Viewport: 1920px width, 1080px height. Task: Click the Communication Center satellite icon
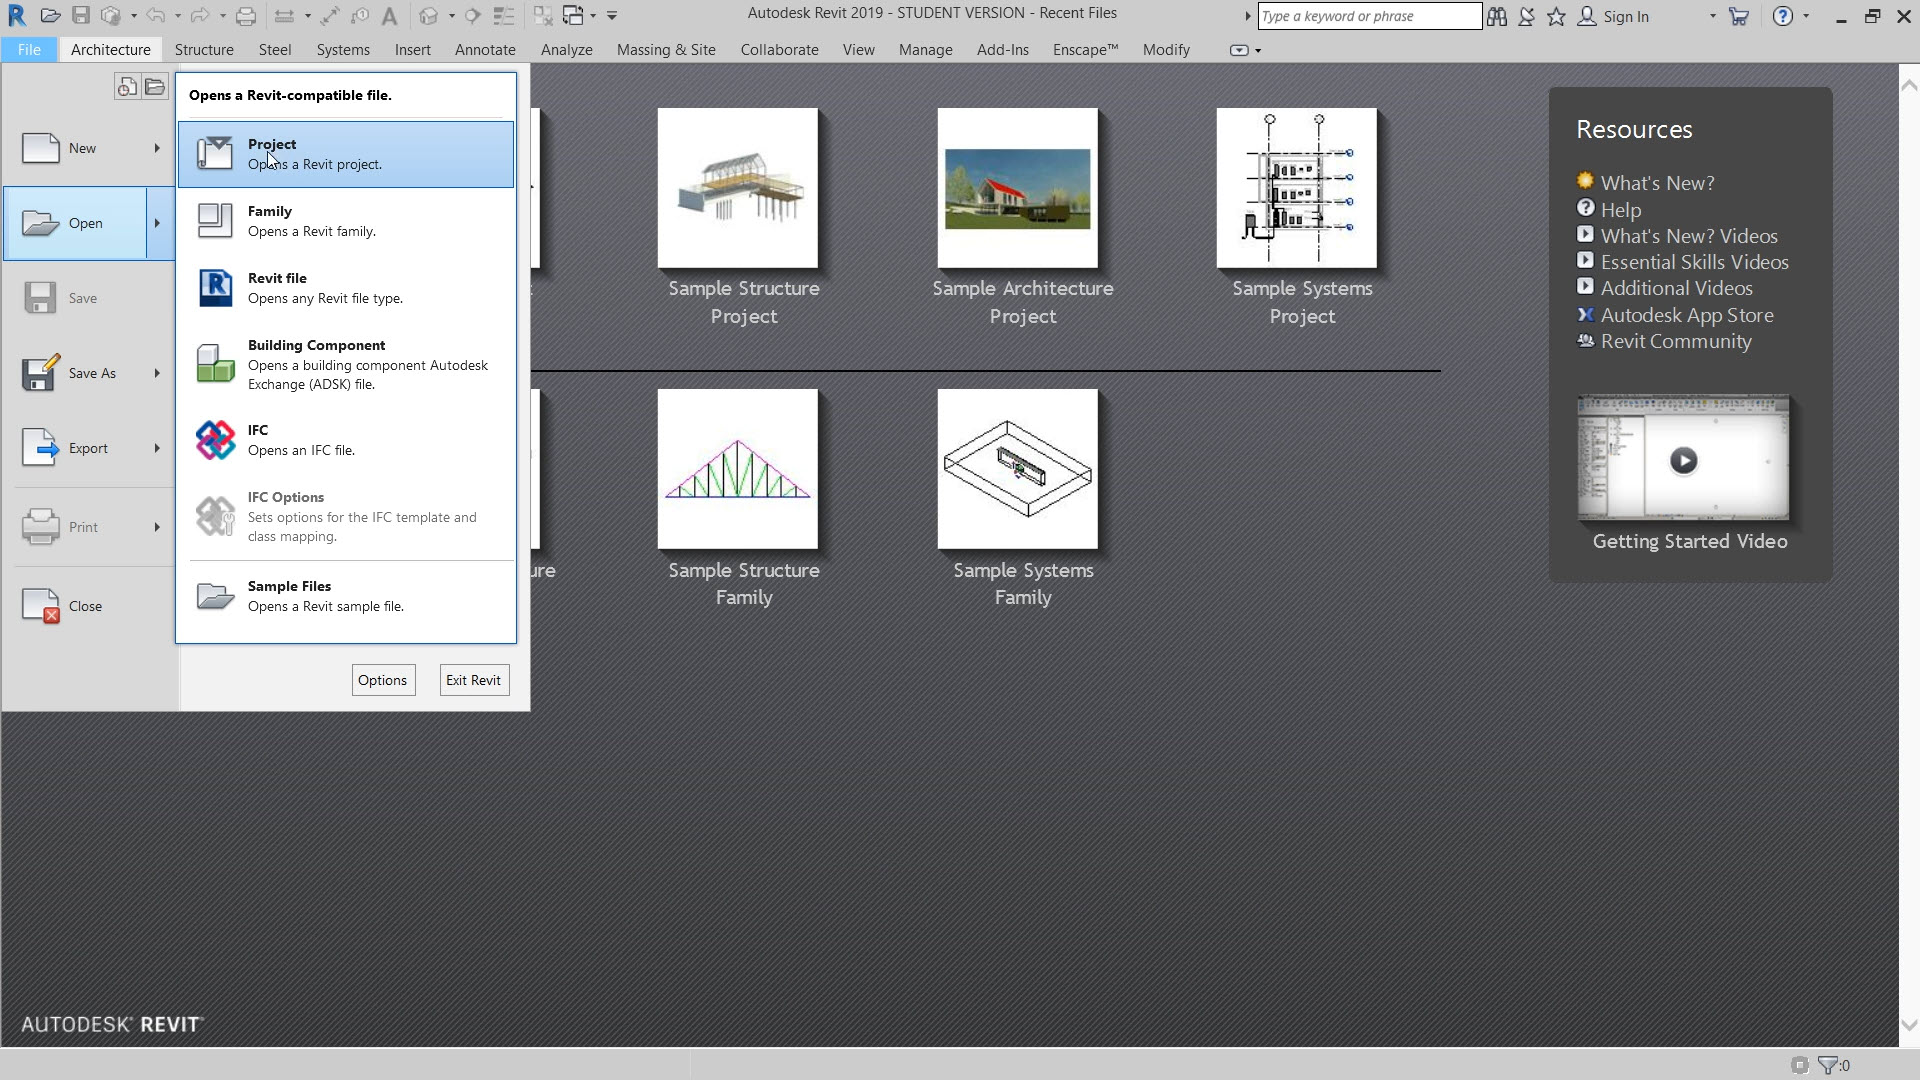click(1526, 16)
